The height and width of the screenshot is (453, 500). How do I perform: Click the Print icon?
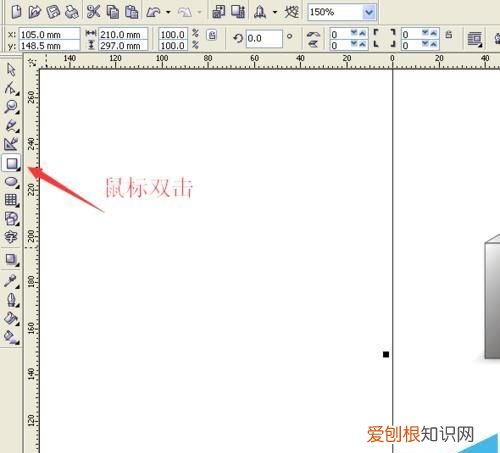[x=71, y=12]
